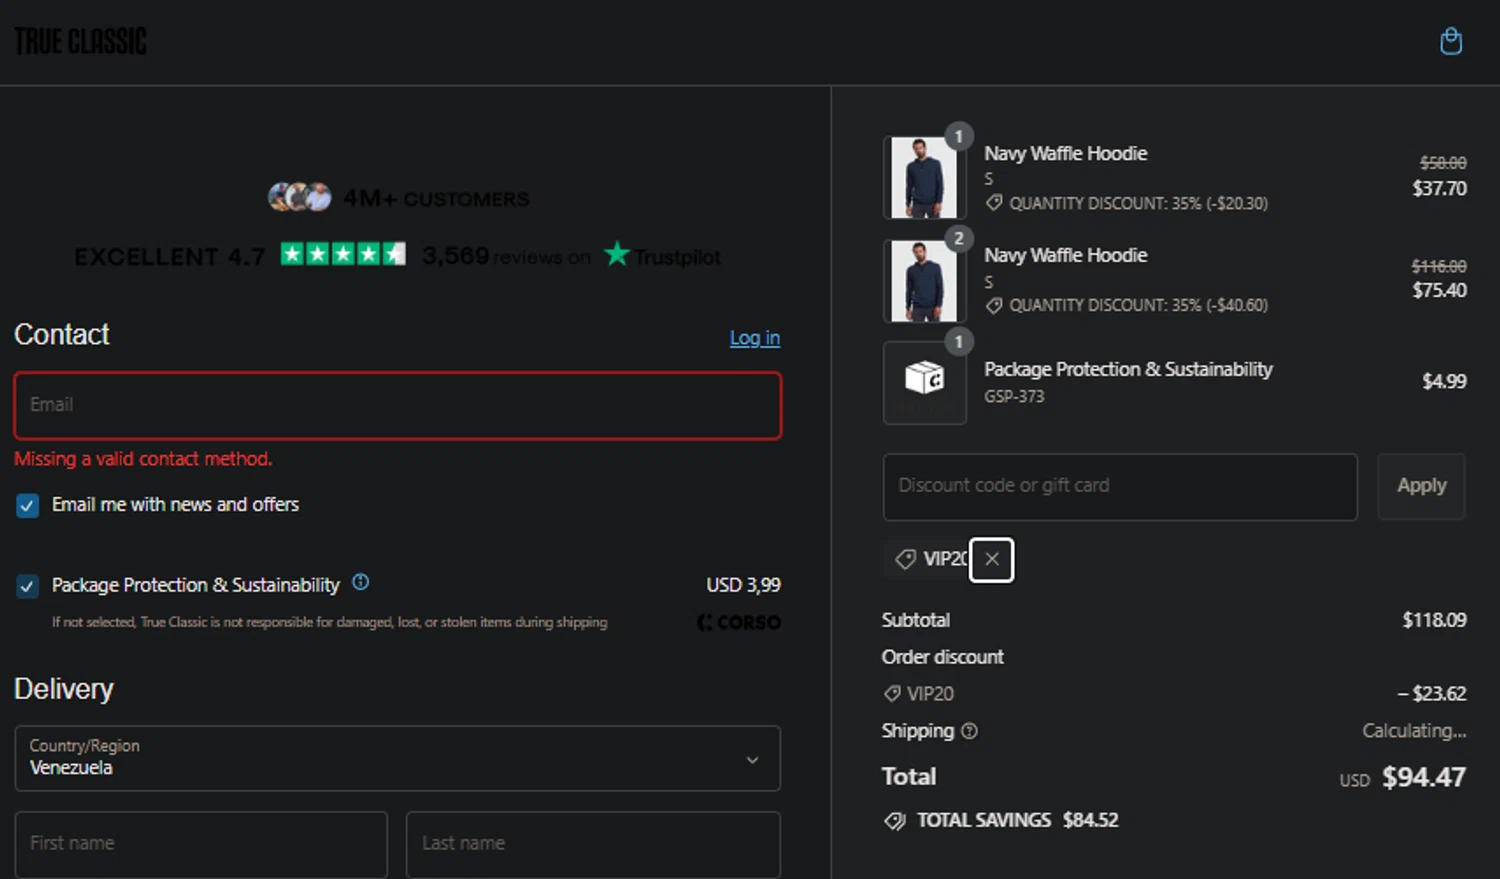Click the $75.40 hoodie price
This screenshot has height=879, width=1500.
point(1439,291)
